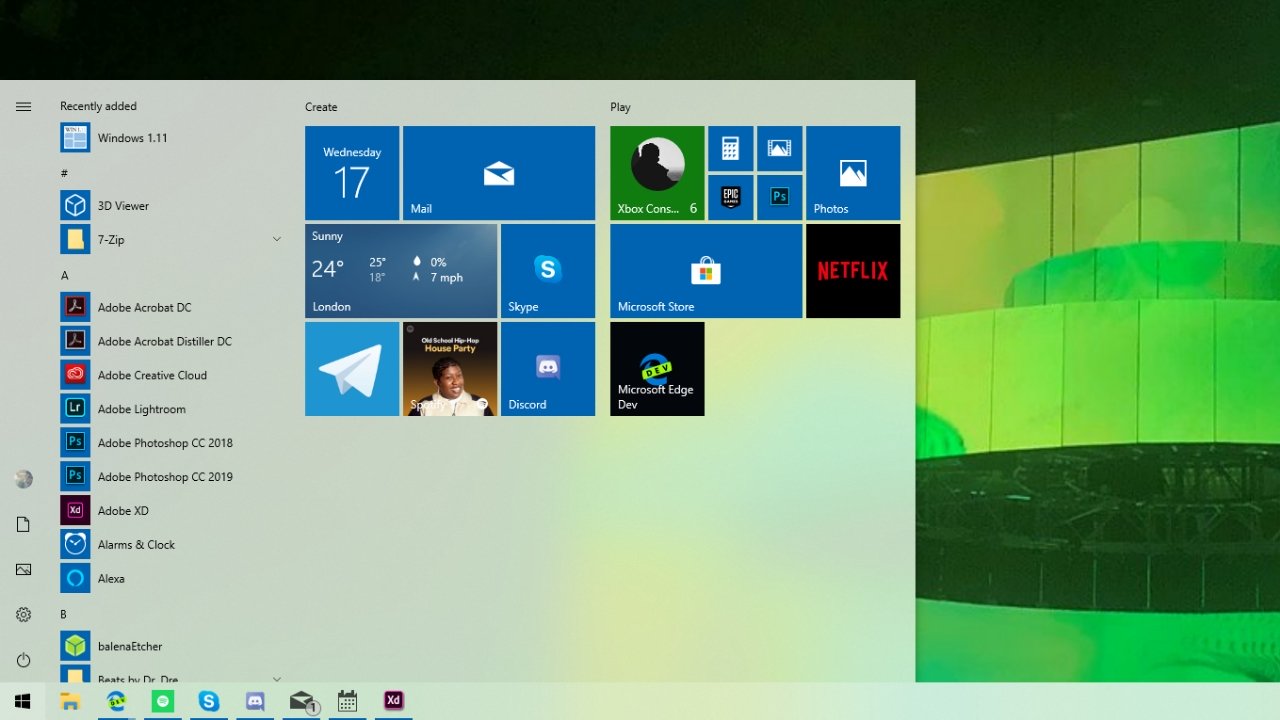Screen dimensions: 1280x720
Task: Open the Photos tile
Action: pos(853,173)
